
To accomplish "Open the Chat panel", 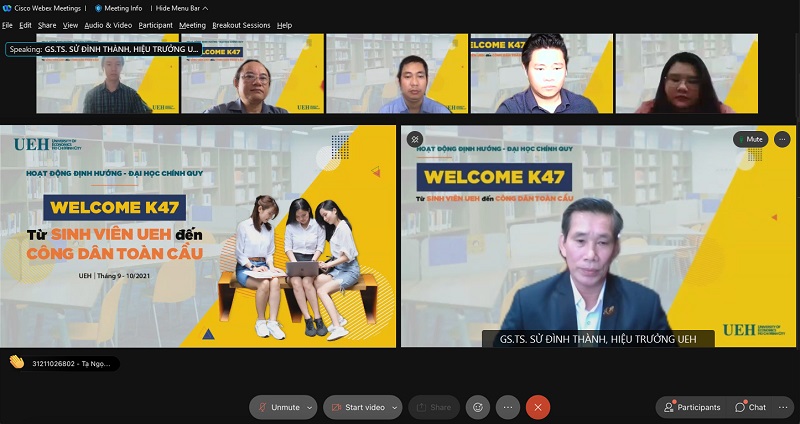I will [x=751, y=407].
